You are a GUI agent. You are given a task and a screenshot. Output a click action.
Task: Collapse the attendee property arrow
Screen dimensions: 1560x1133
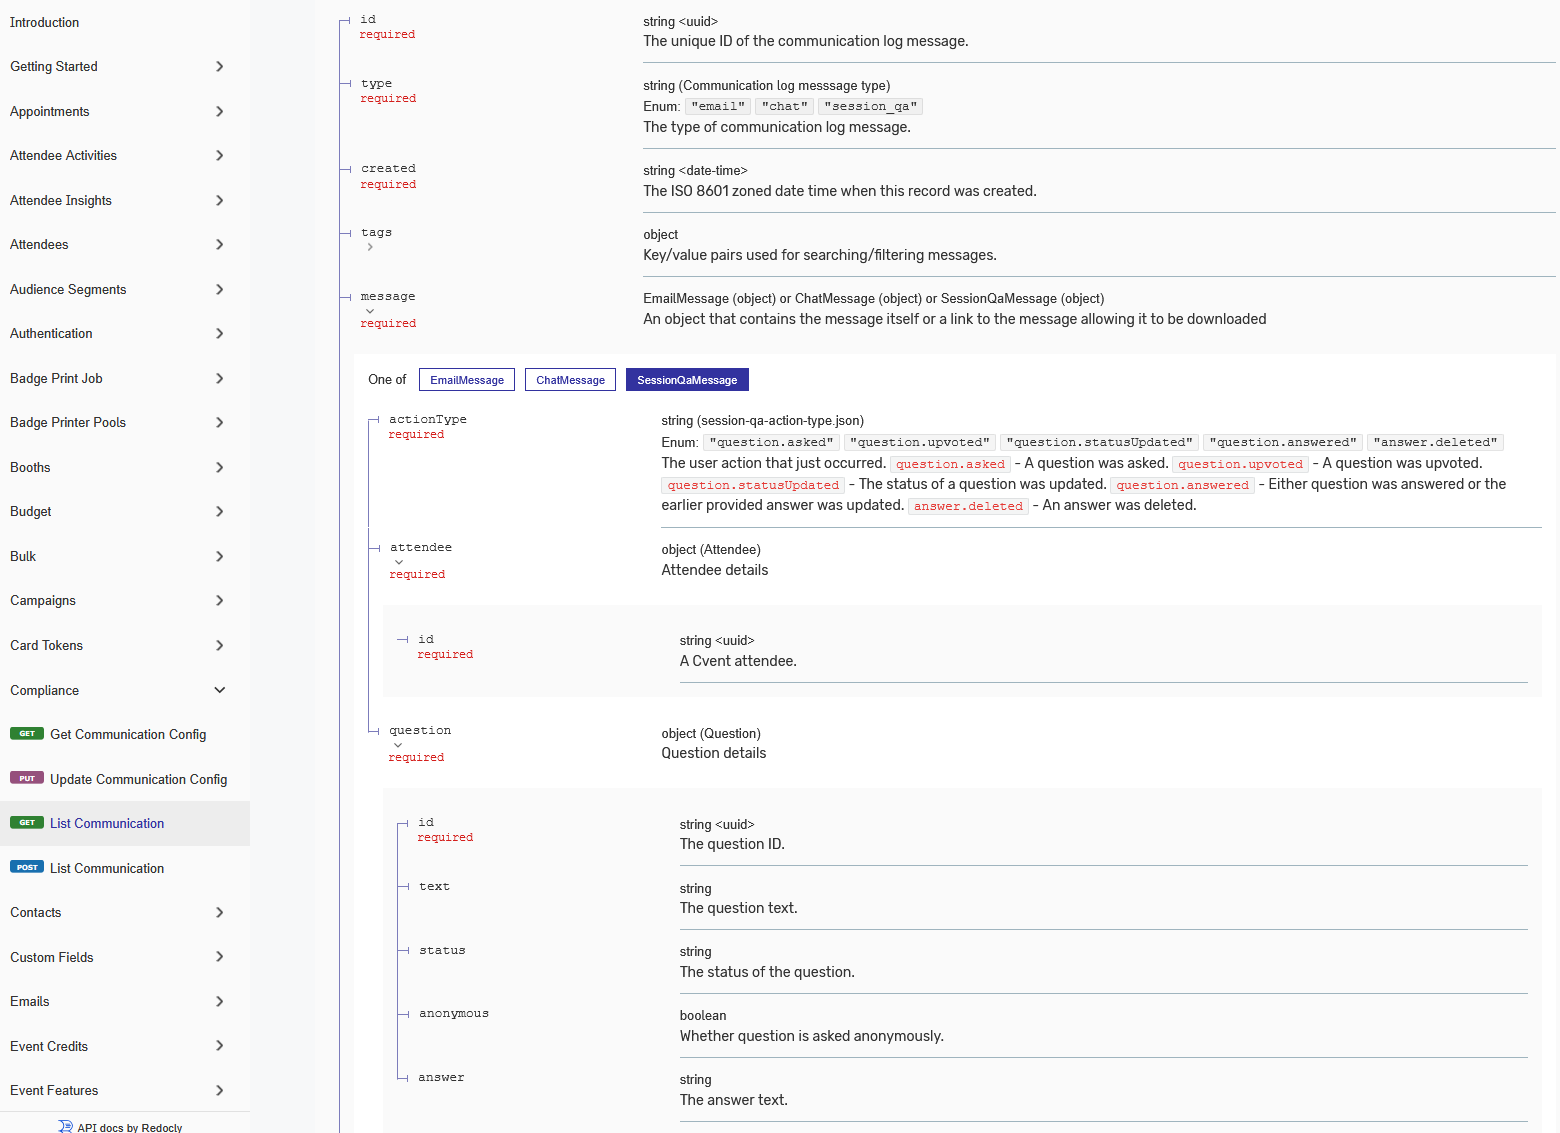pos(399,562)
